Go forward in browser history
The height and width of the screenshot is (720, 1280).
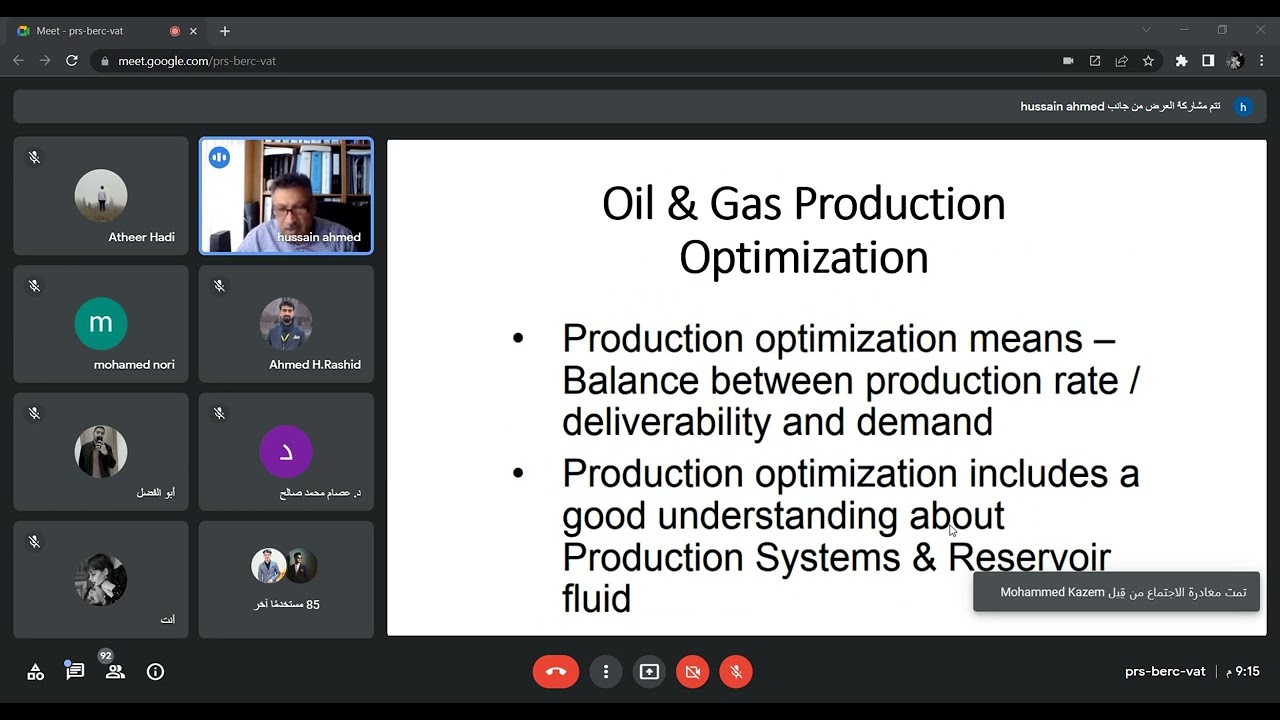pyautogui.click(x=45, y=61)
